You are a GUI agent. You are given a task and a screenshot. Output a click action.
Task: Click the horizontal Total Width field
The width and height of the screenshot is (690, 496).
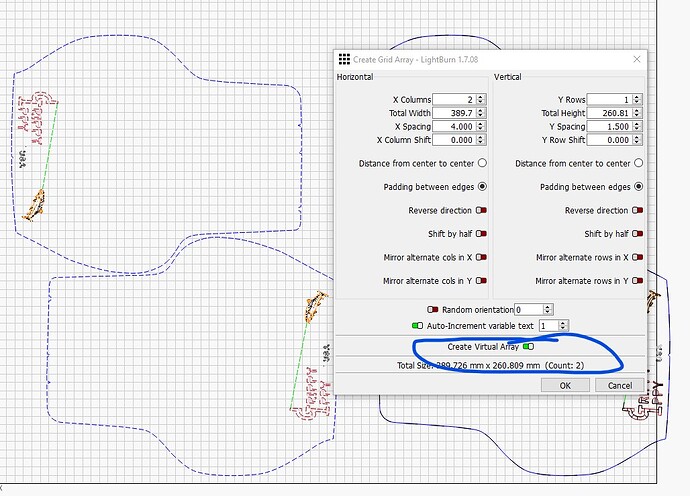point(454,113)
